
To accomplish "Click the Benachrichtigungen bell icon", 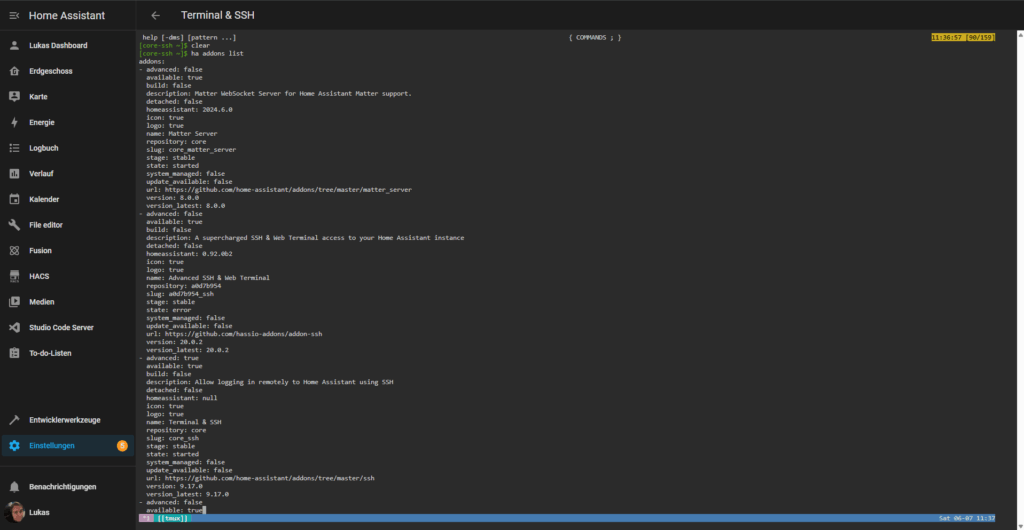I will (x=14, y=487).
